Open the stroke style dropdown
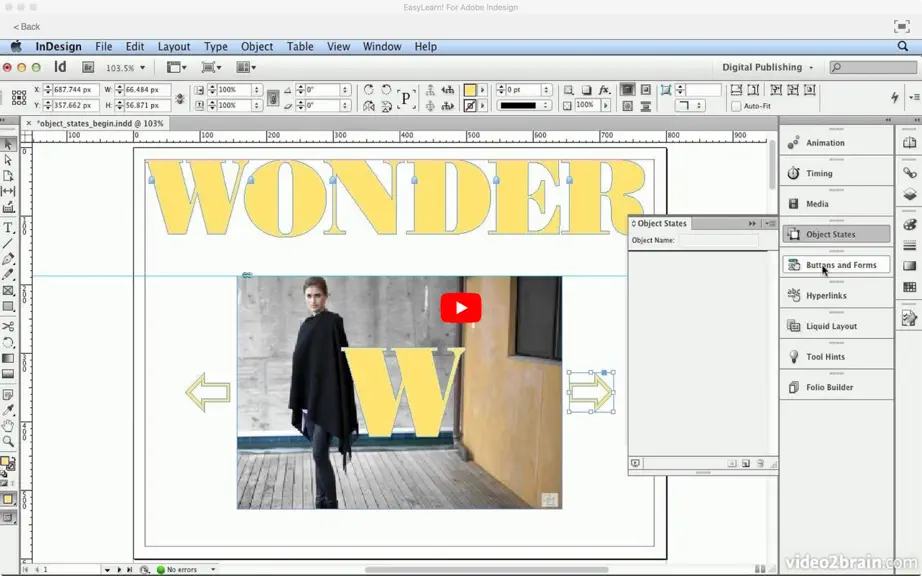Screen dimensions: 922x576 tap(524, 106)
